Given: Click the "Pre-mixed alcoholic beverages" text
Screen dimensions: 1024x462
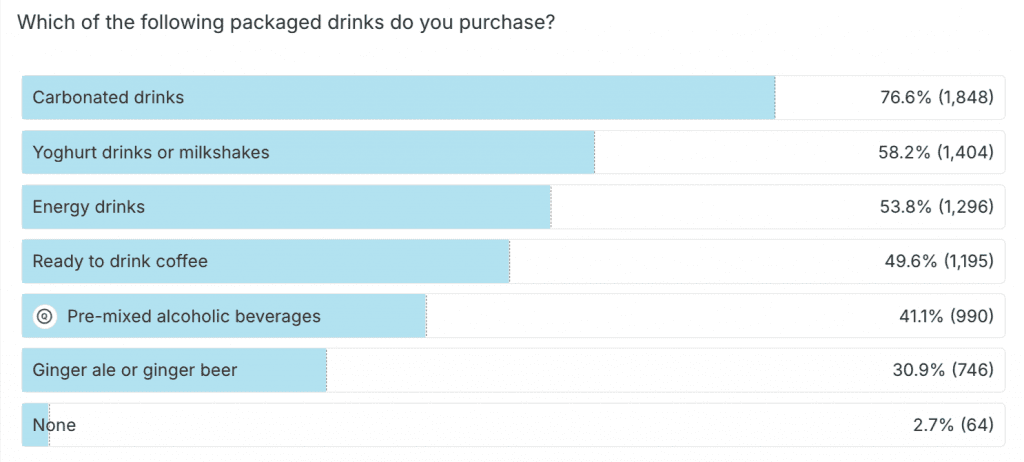Looking at the screenshot, I should point(194,316).
